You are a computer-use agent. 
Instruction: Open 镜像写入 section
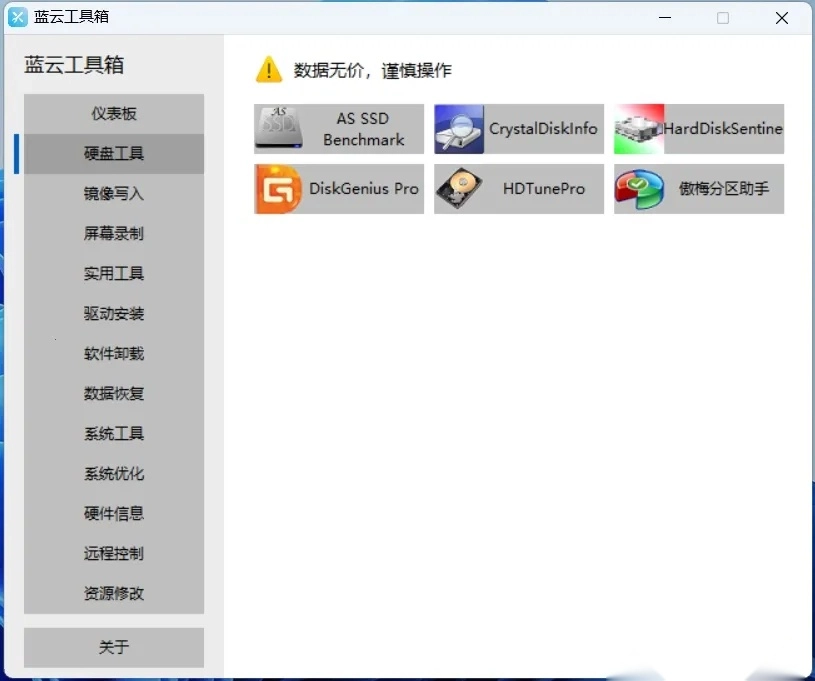(x=113, y=193)
